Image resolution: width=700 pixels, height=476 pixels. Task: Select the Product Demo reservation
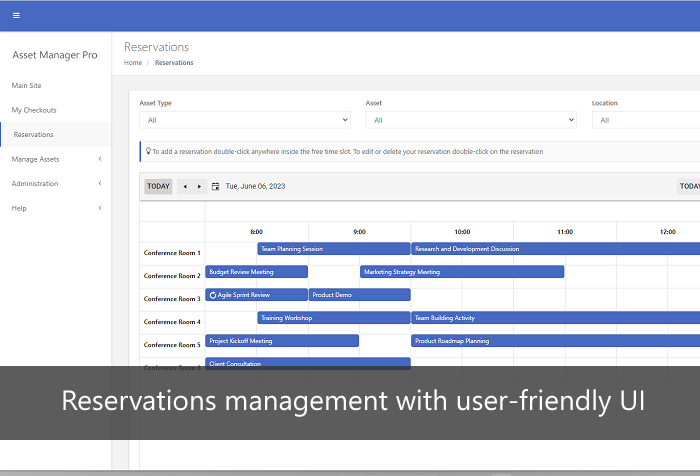[360, 295]
